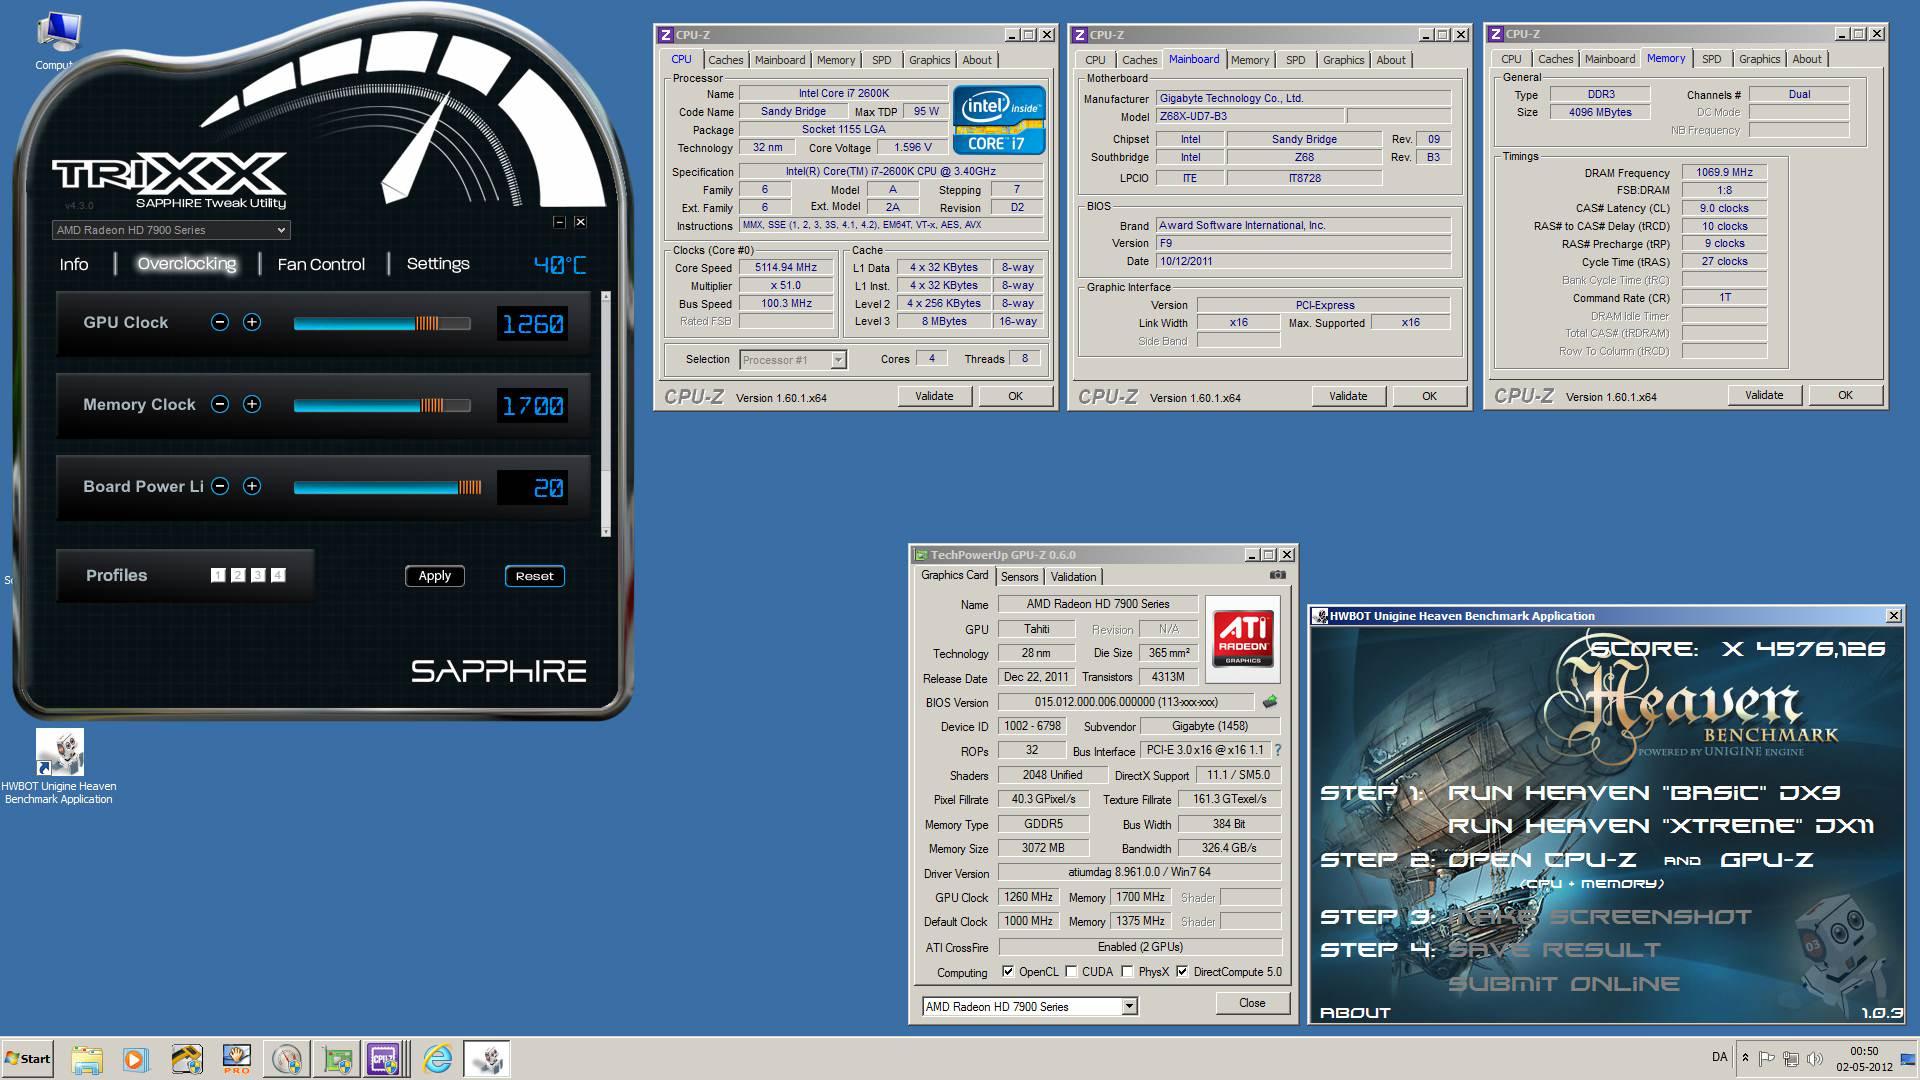The image size is (1920, 1080).
Task: Open the Heaven PRO taskbar icon
Action: [x=236, y=1059]
